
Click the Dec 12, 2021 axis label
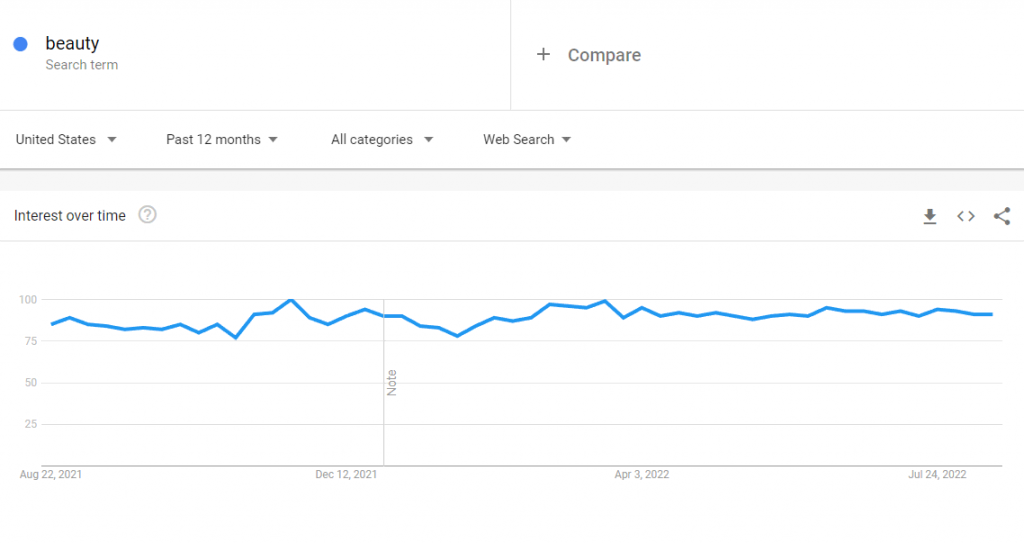coord(346,475)
